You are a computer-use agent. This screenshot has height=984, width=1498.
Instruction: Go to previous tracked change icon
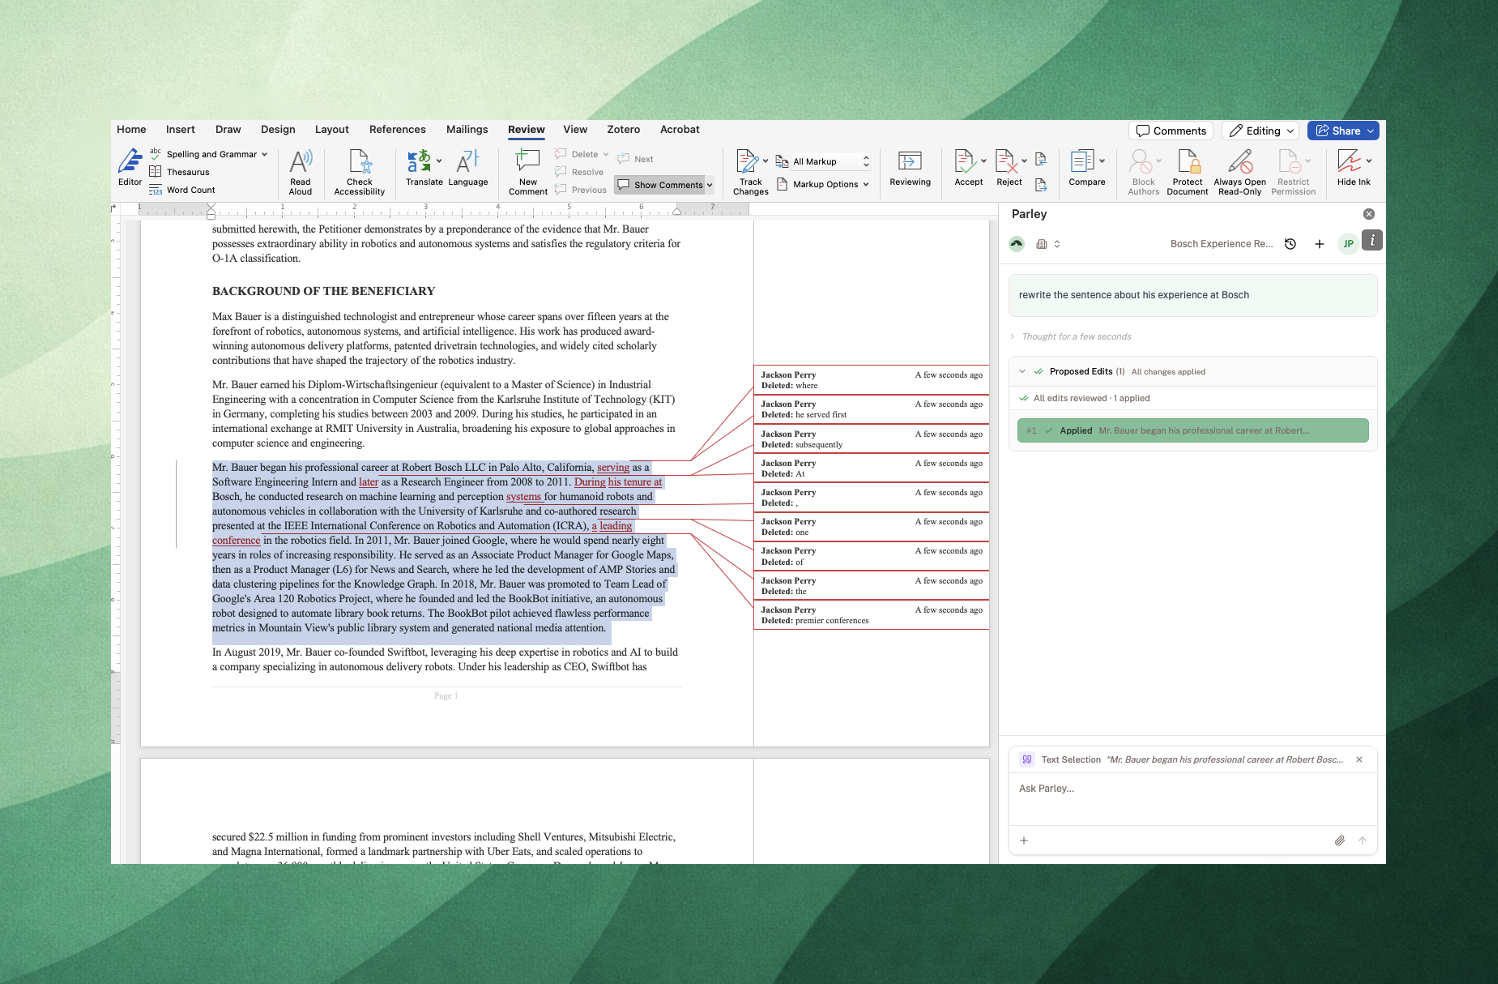[1041, 159]
